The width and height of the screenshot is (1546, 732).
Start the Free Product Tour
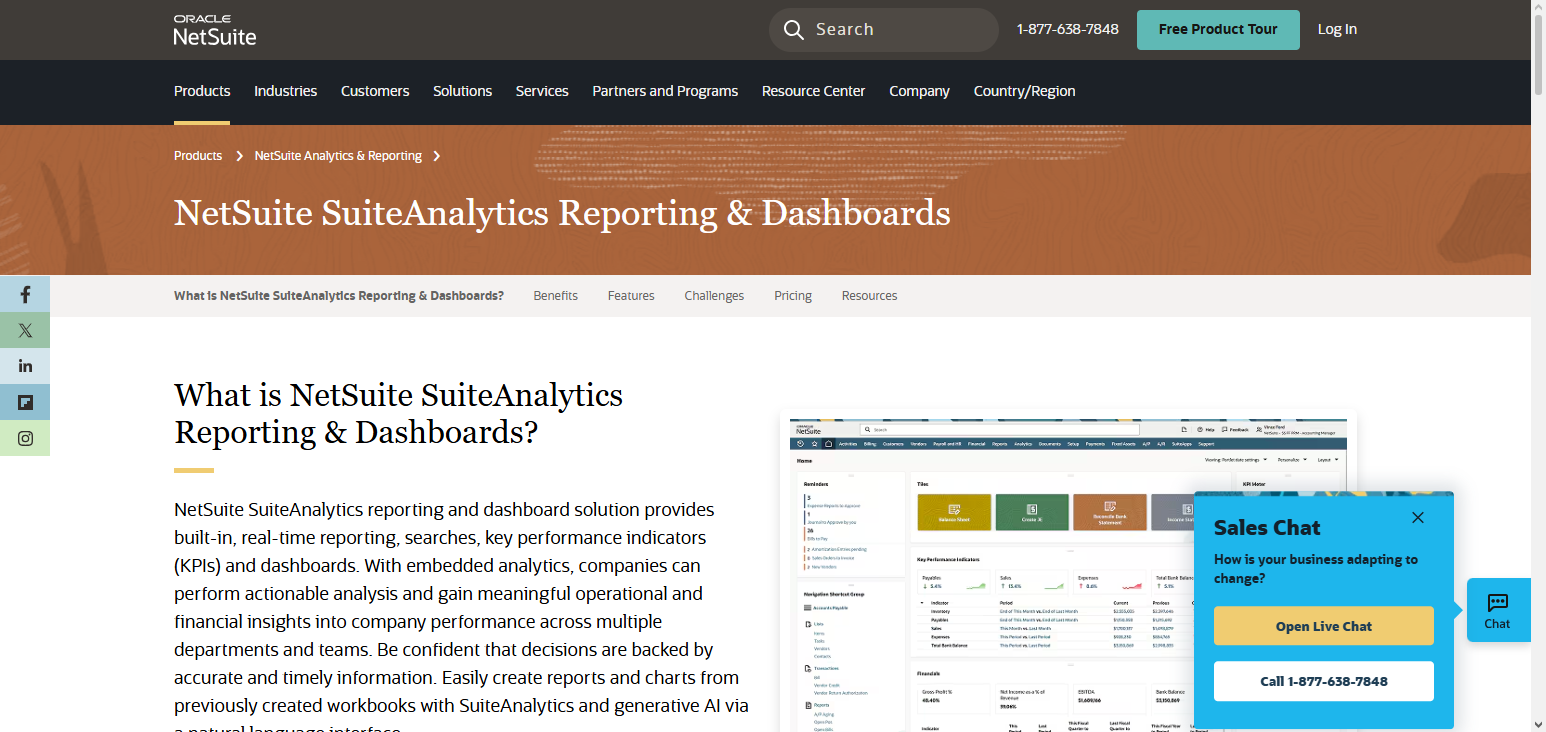1218,29
